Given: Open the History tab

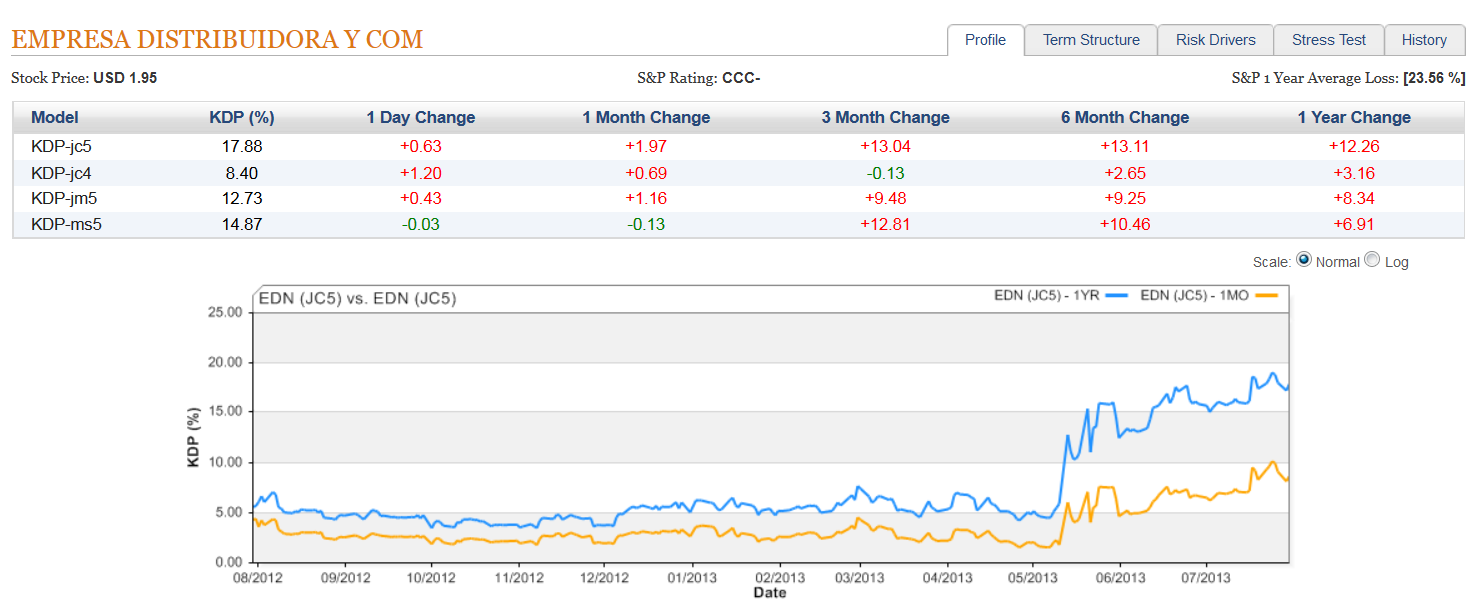Looking at the screenshot, I should [1424, 40].
